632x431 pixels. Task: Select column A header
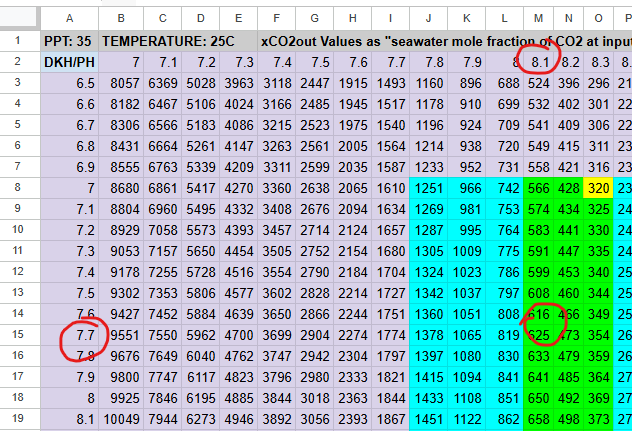[70, 17]
